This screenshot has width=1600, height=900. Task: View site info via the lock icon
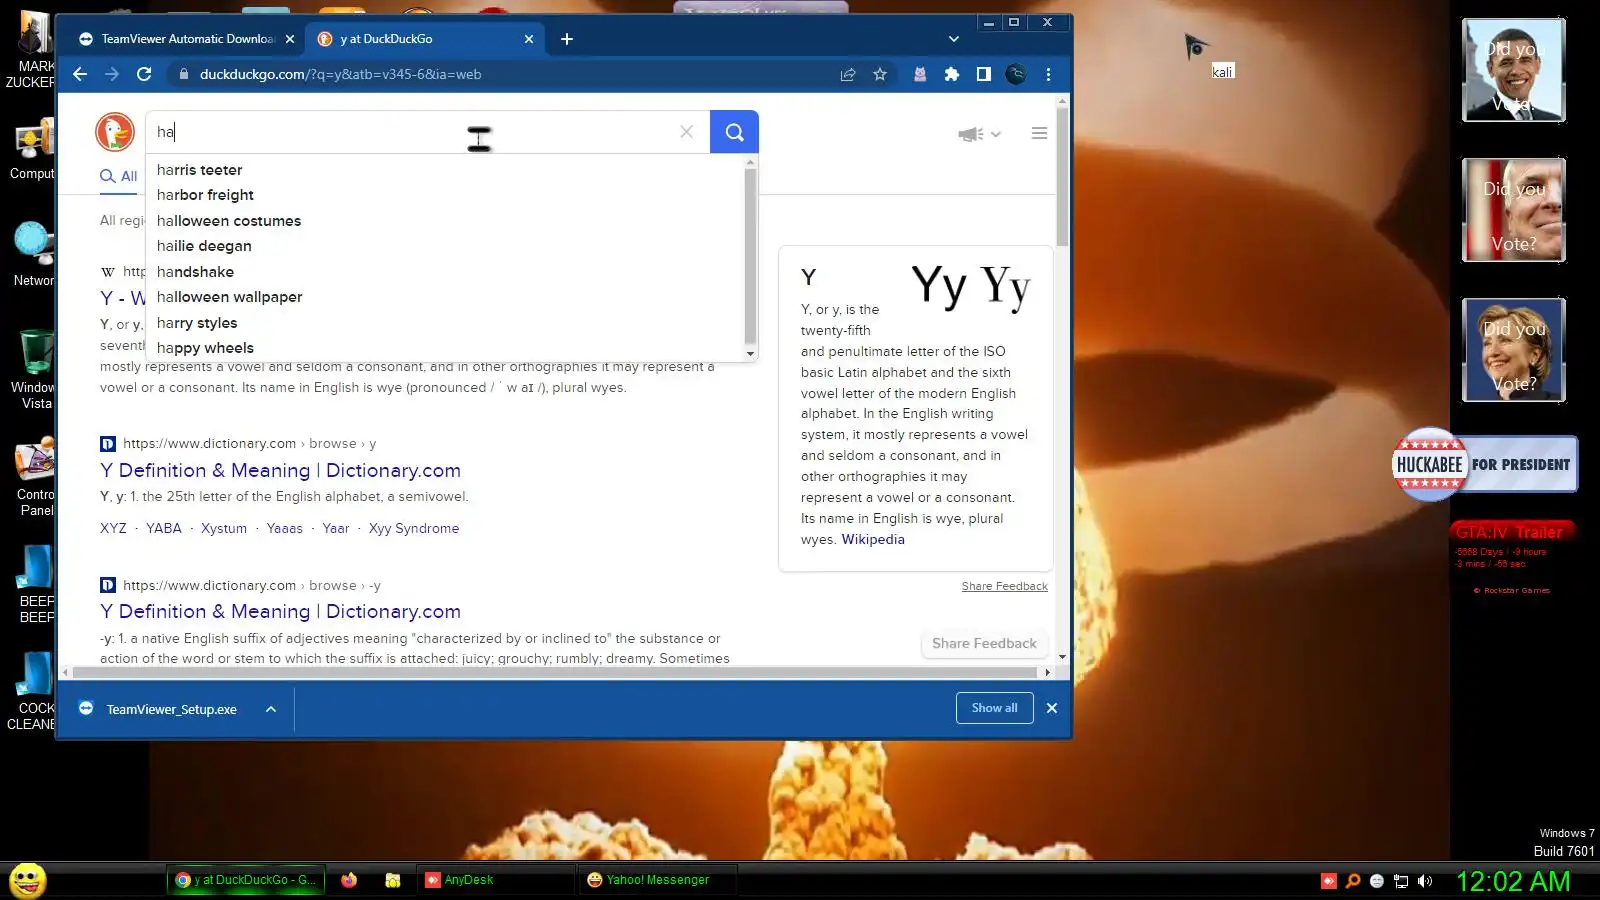pos(183,74)
